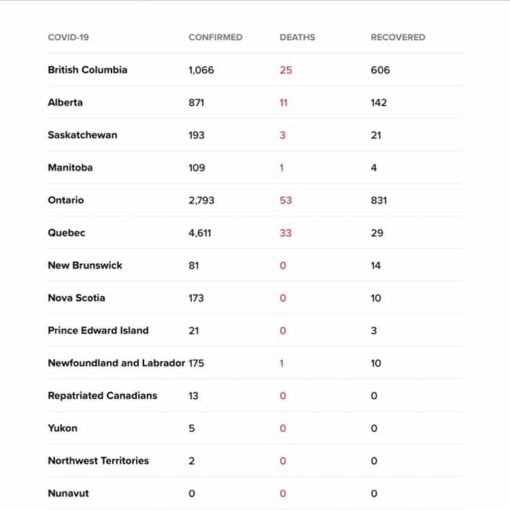Select the New Brunswick row label
This screenshot has width=510, height=510.
tap(85, 265)
